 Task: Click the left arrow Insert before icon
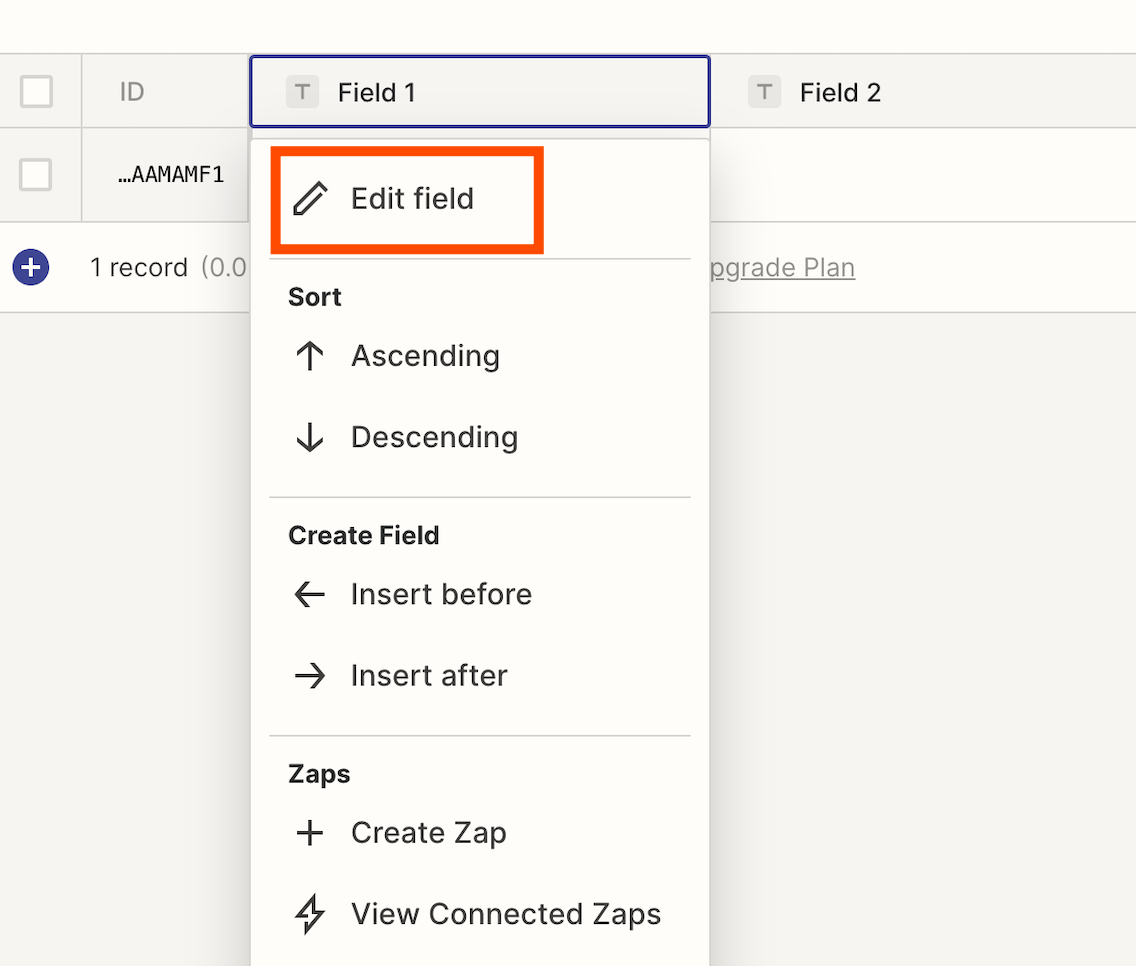tap(310, 594)
